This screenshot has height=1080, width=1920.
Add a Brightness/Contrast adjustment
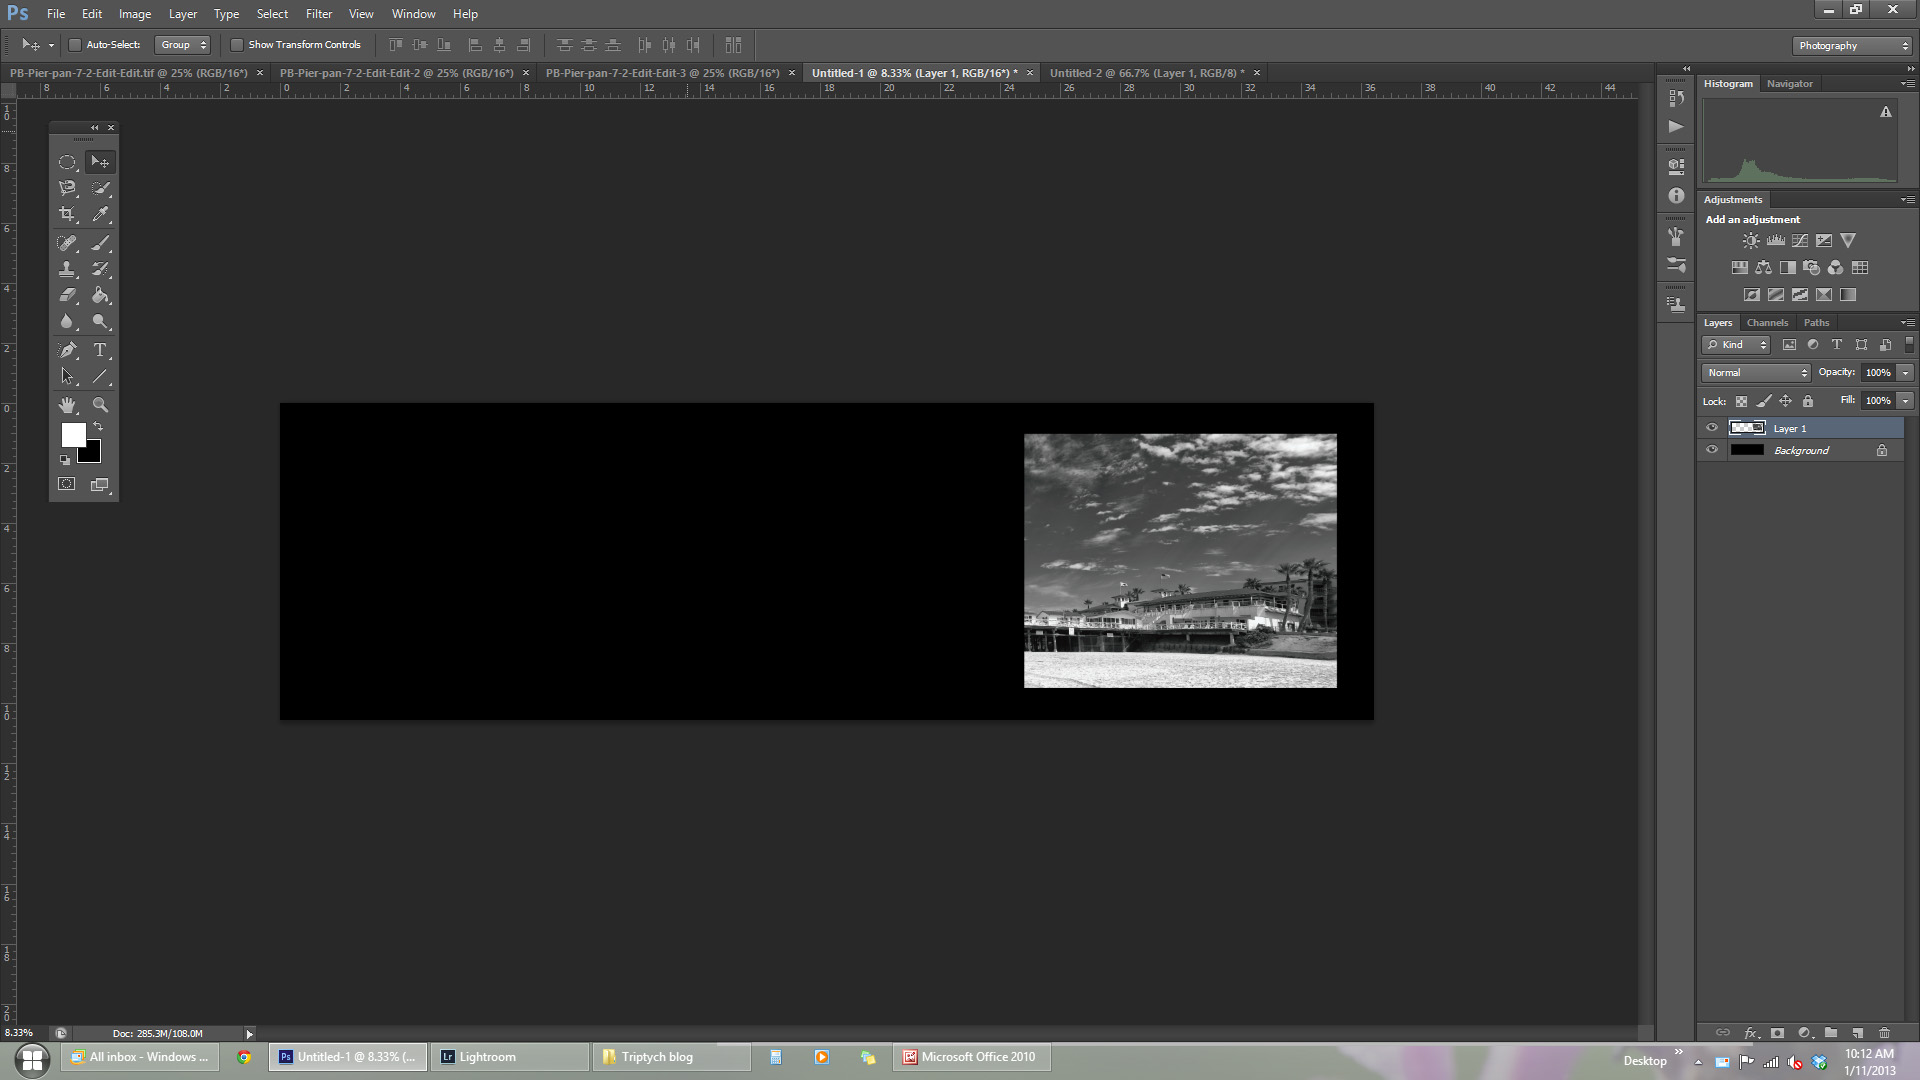1750,241
